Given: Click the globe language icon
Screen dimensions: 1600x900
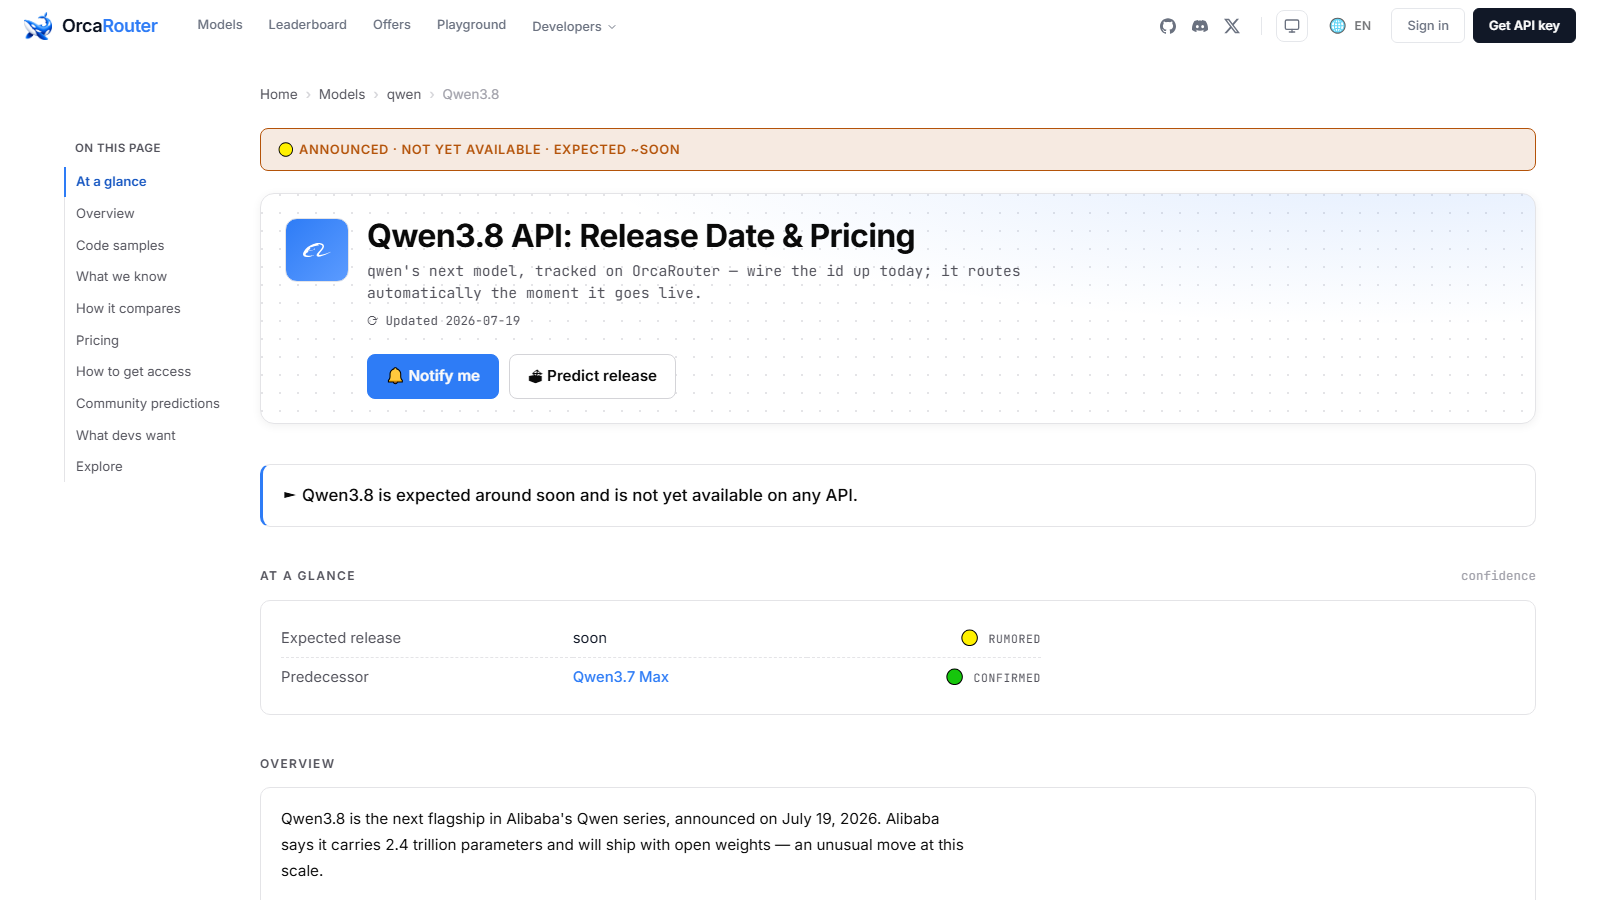Looking at the screenshot, I should tap(1337, 26).
